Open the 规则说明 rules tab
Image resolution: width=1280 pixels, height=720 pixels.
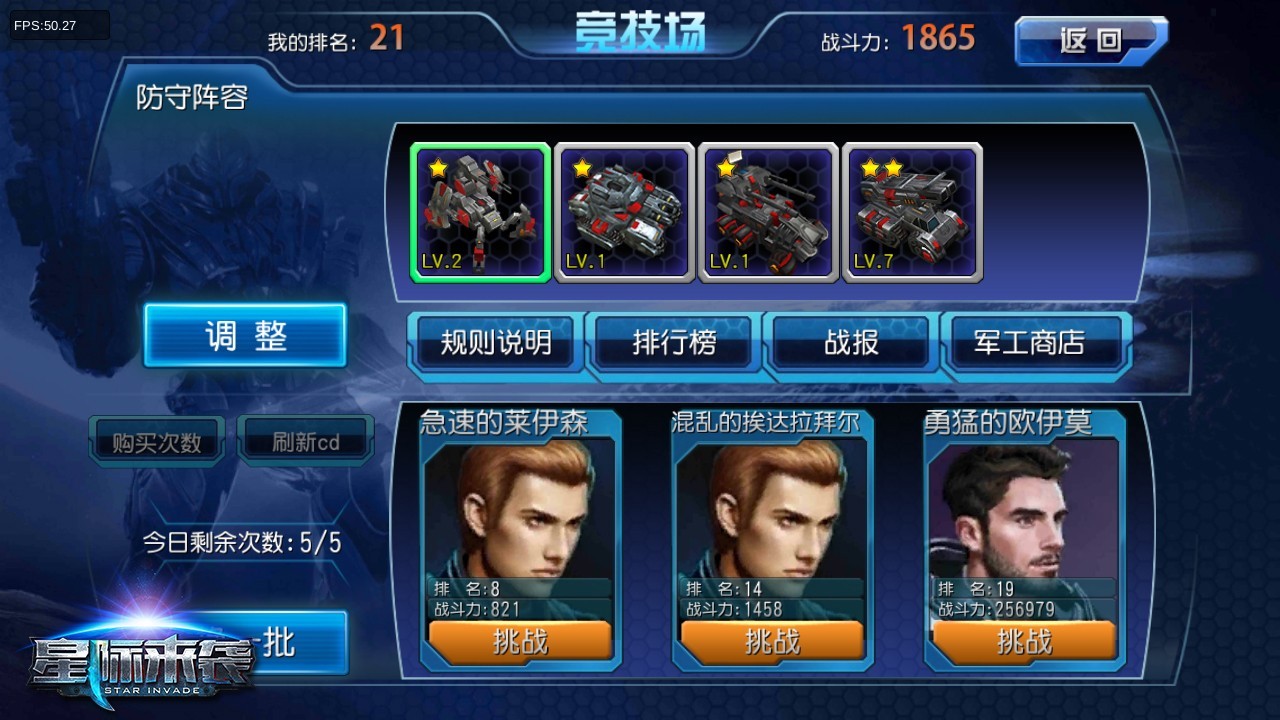(496, 343)
